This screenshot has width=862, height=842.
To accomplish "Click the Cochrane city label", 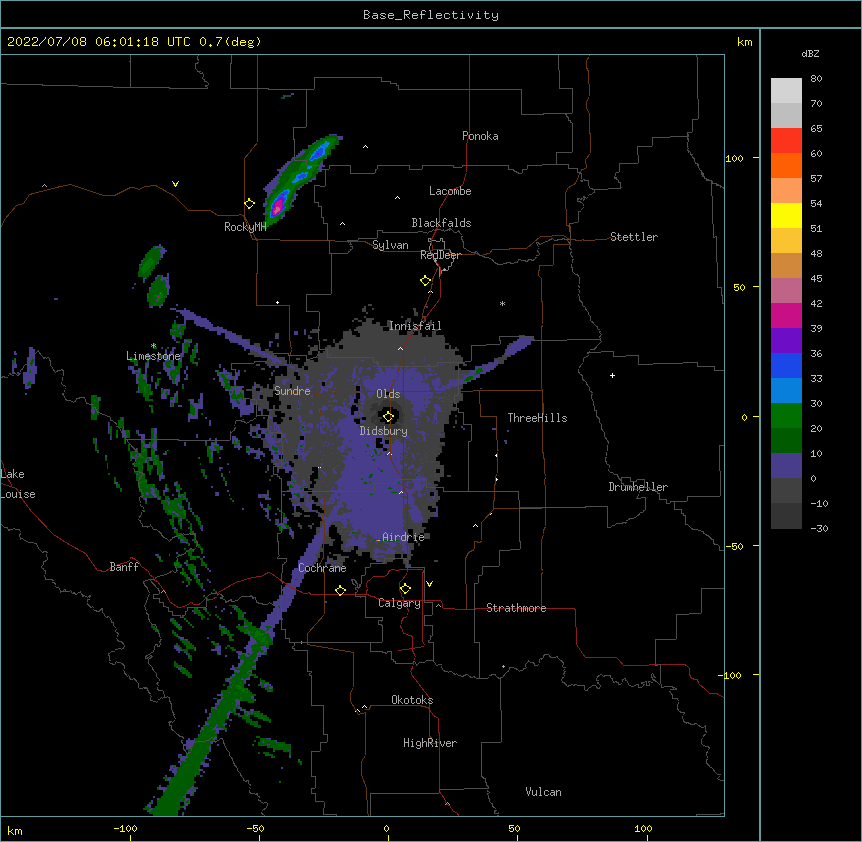I will [x=322, y=568].
